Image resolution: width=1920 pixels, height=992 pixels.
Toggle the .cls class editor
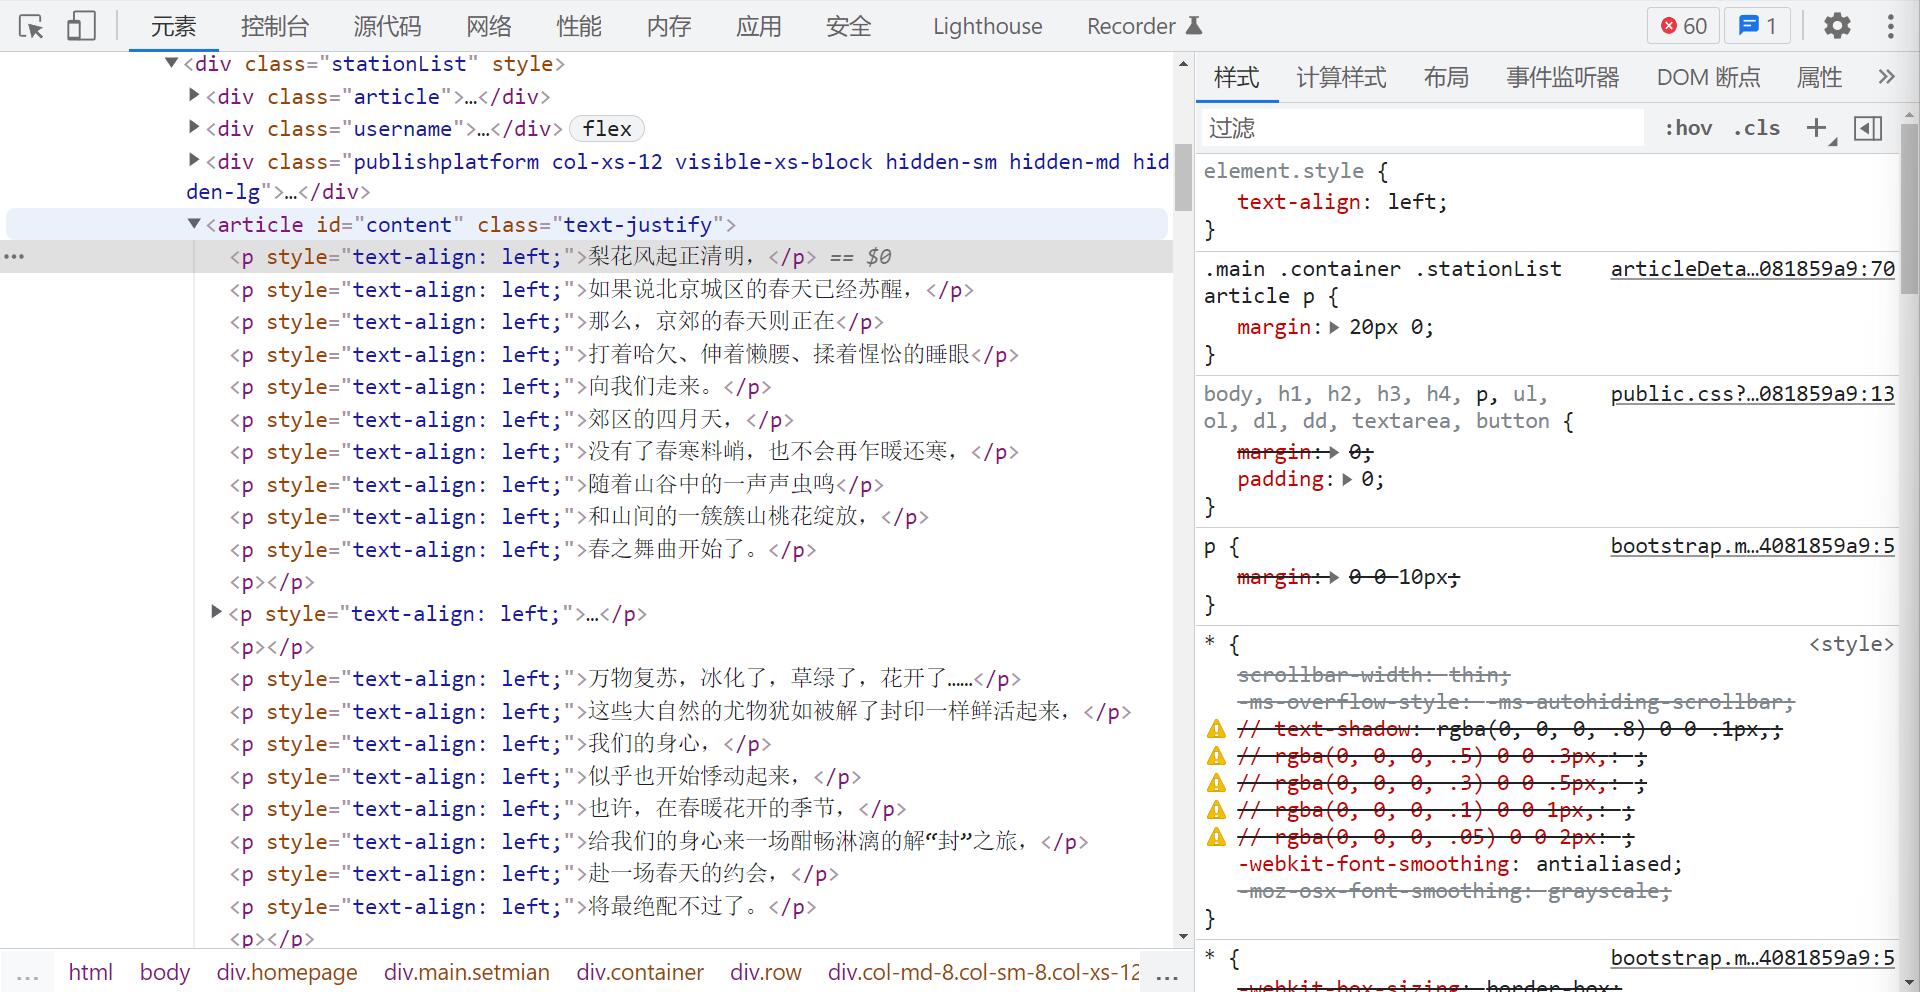coord(1756,128)
